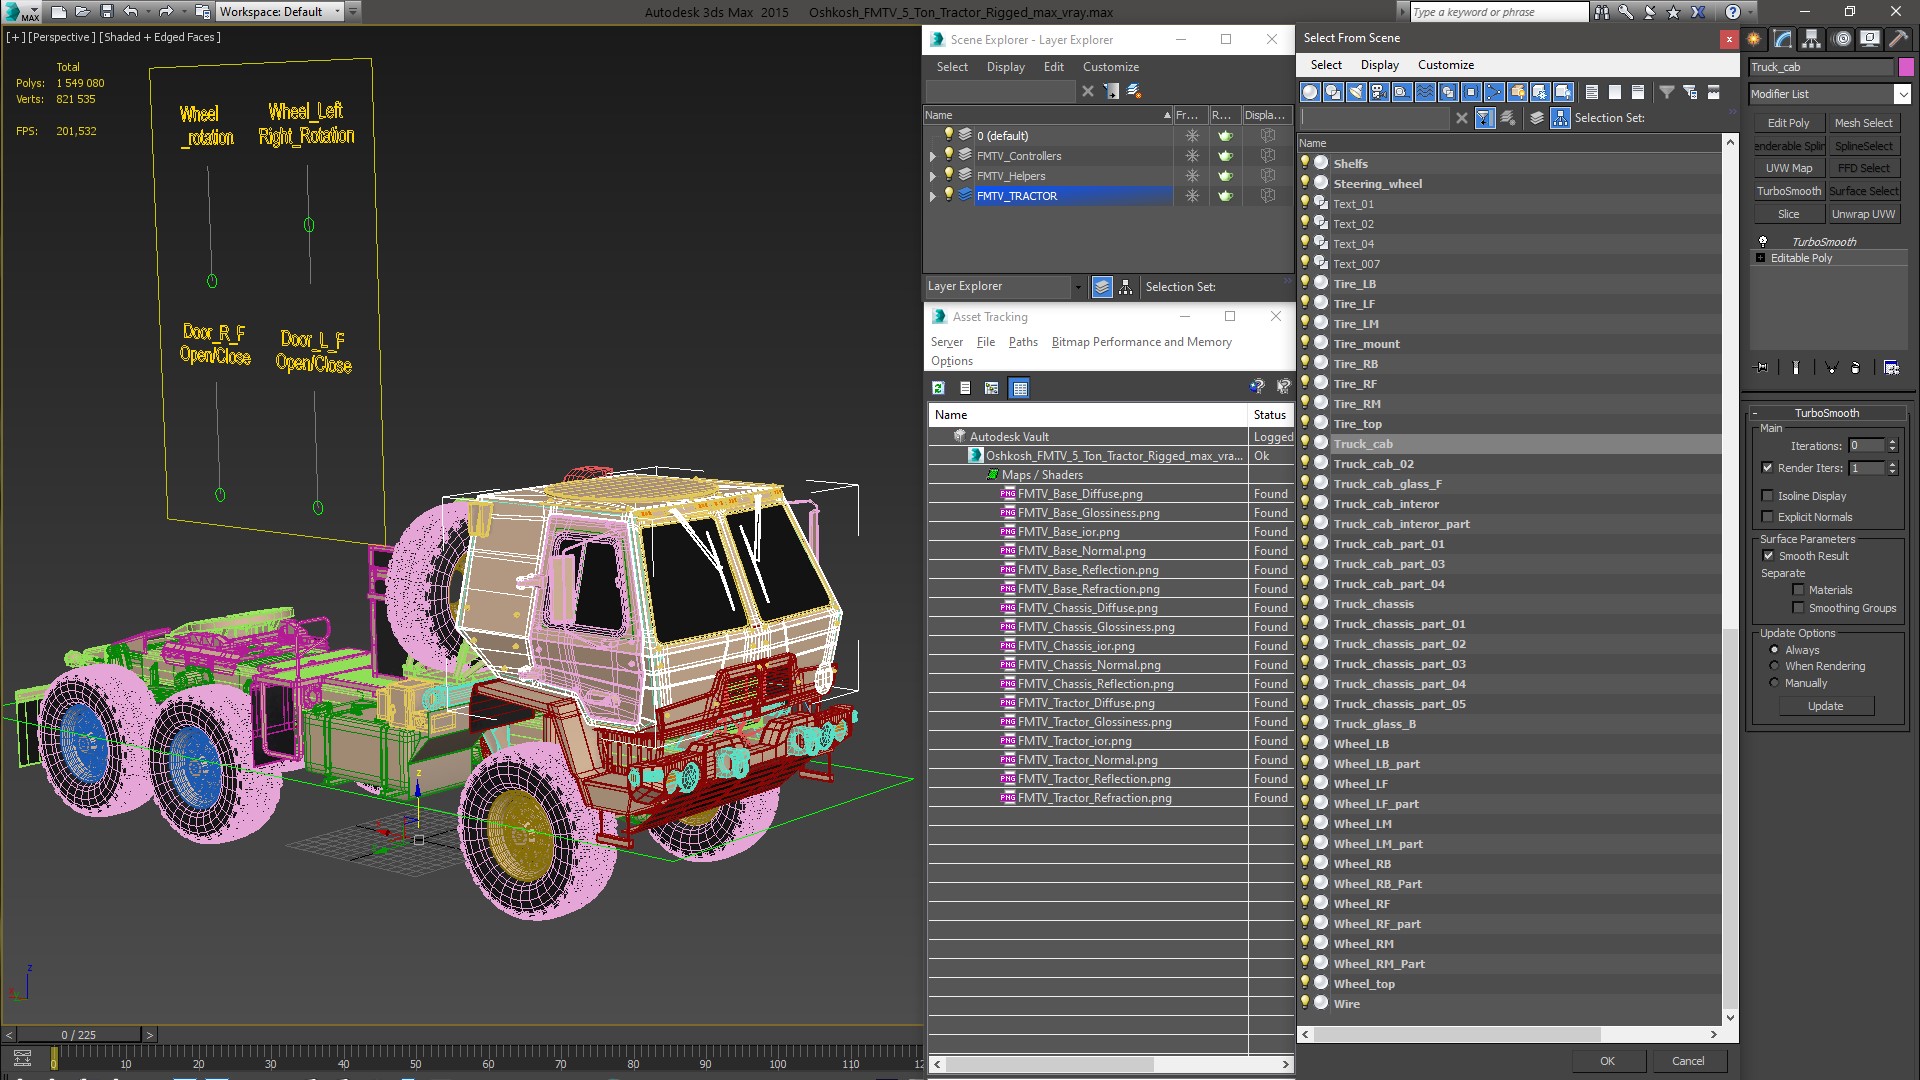Check the Explicit Normals option
Viewport: 1920px width, 1080px height.
(1767, 517)
